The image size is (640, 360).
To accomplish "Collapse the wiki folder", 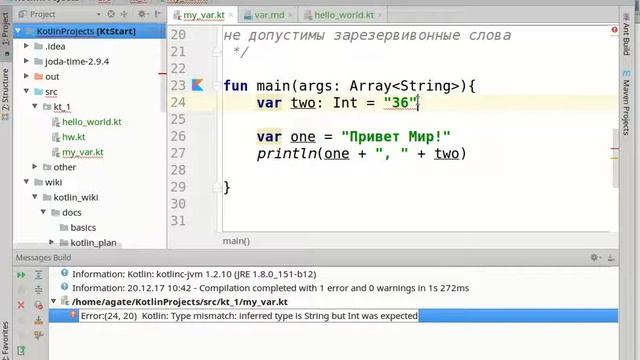I will tap(26, 182).
